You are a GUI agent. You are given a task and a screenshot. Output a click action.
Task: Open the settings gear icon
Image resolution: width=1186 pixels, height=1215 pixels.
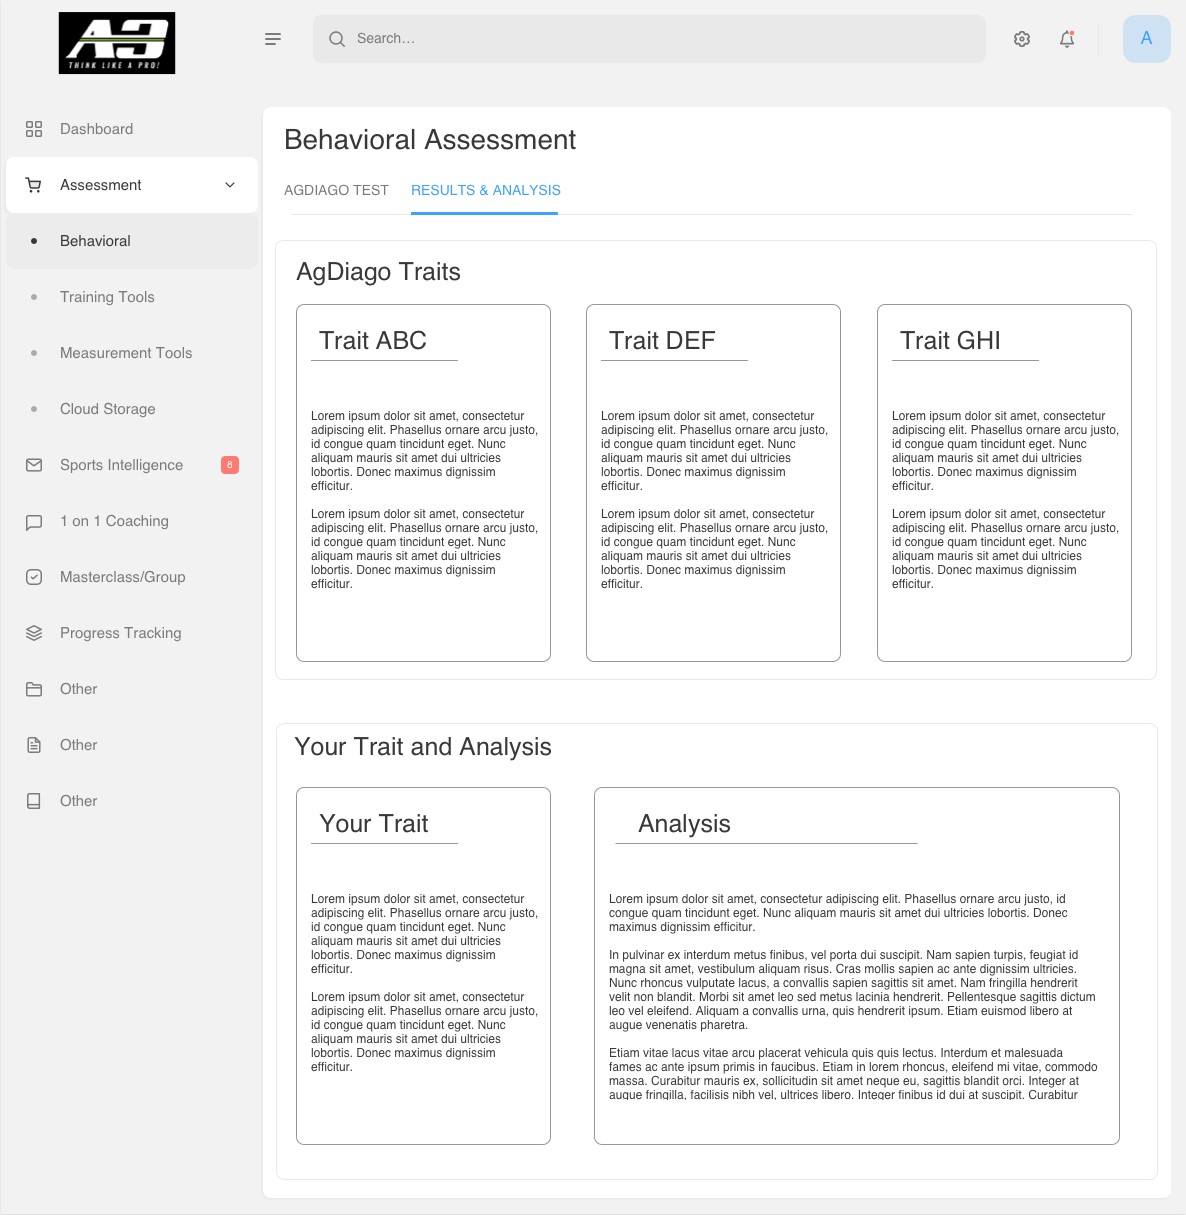tap(1021, 39)
